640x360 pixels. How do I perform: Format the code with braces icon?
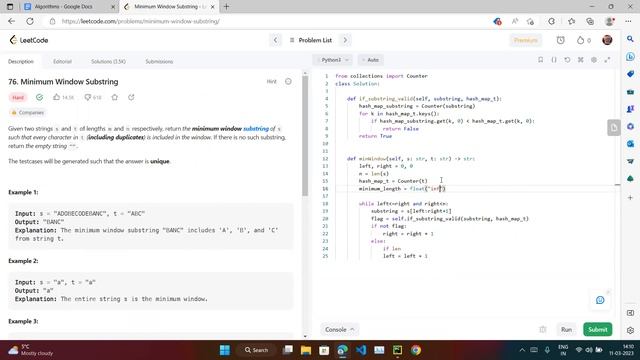(x=554, y=60)
